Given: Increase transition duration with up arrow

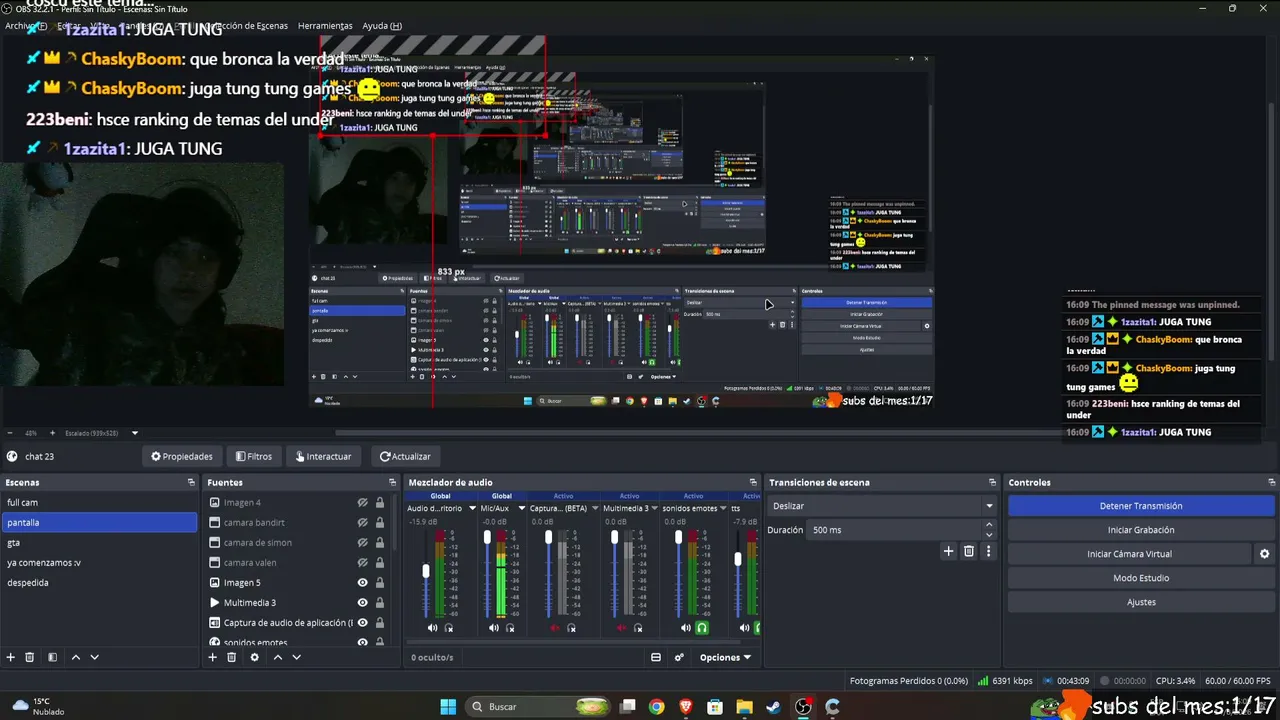Looking at the screenshot, I should click(990, 524).
